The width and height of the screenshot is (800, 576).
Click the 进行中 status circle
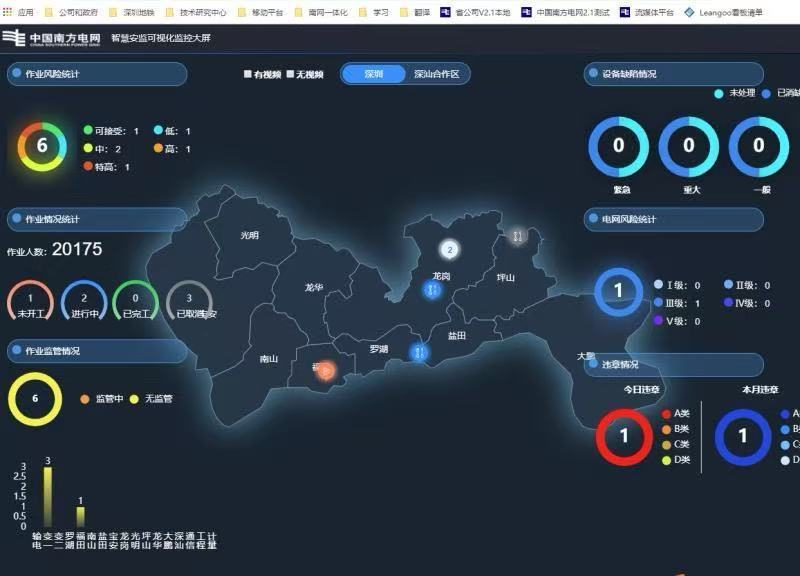[84, 302]
